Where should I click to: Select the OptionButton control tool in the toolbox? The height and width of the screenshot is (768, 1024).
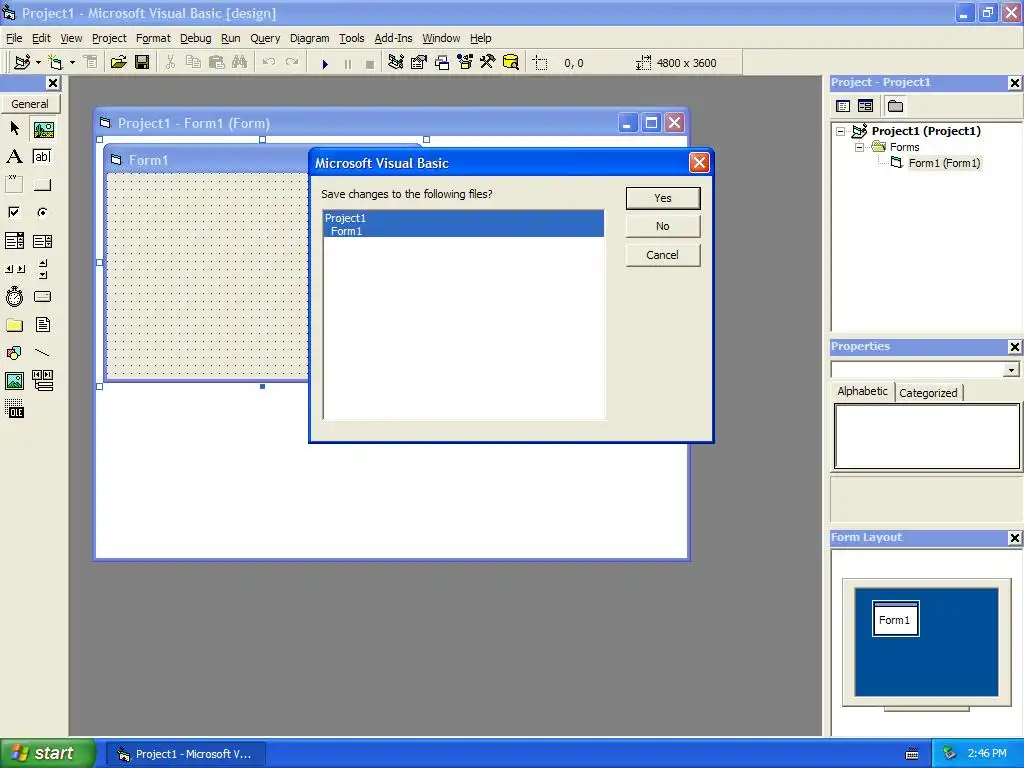[43, 212]
